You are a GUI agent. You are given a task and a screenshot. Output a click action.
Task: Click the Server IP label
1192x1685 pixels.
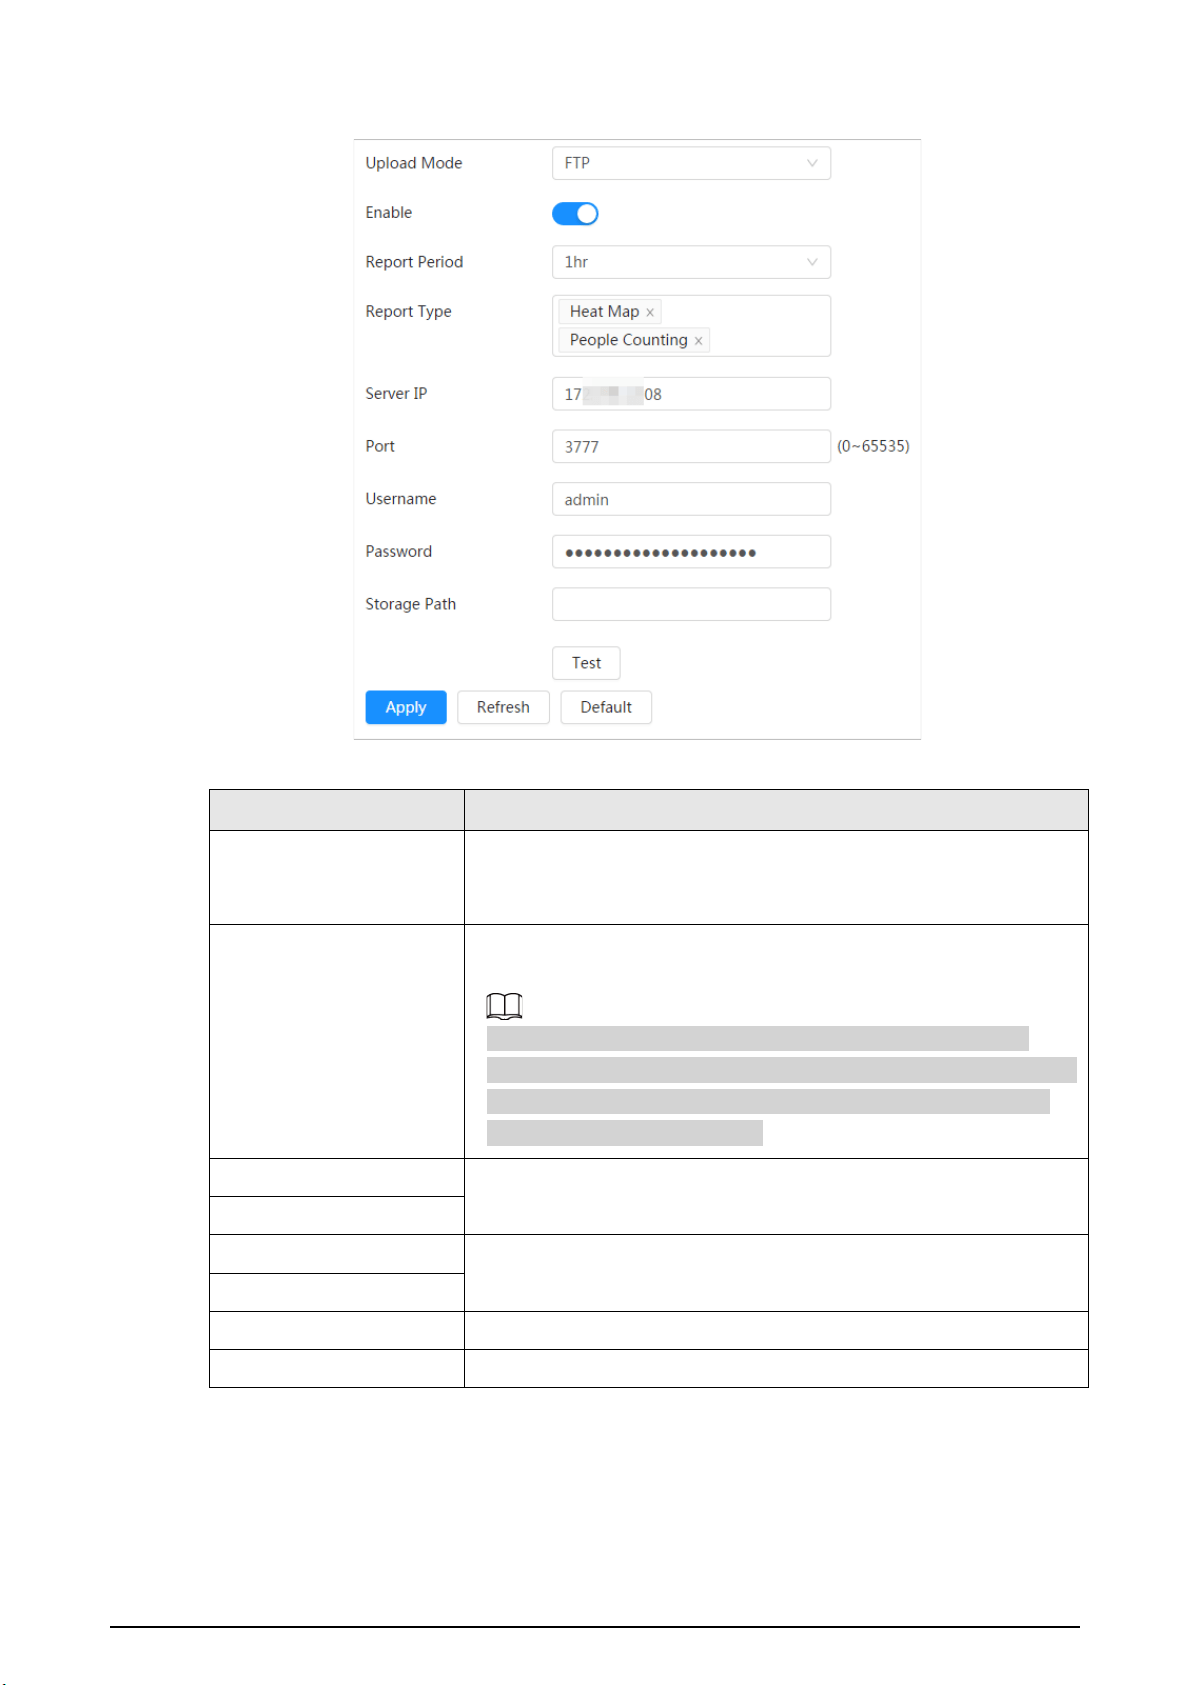[396, 394]
